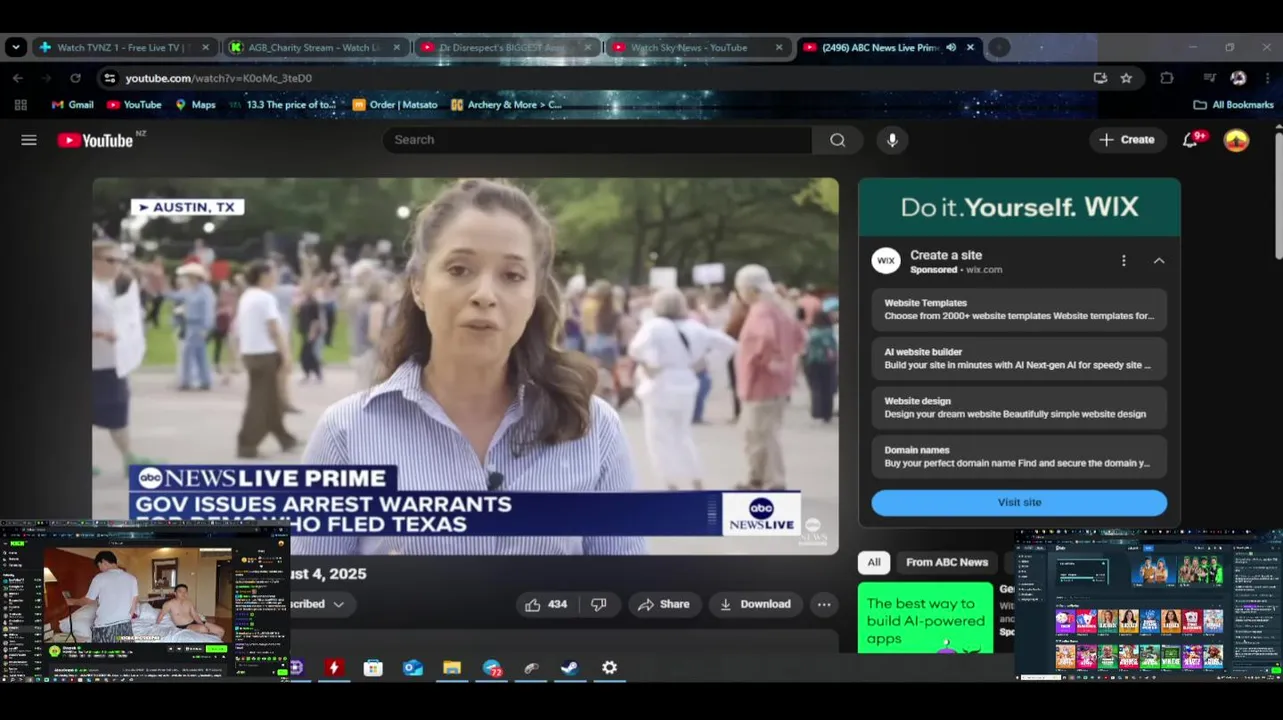Open a new browser tab
1283x720 pixels.
(x=998, y=47)
